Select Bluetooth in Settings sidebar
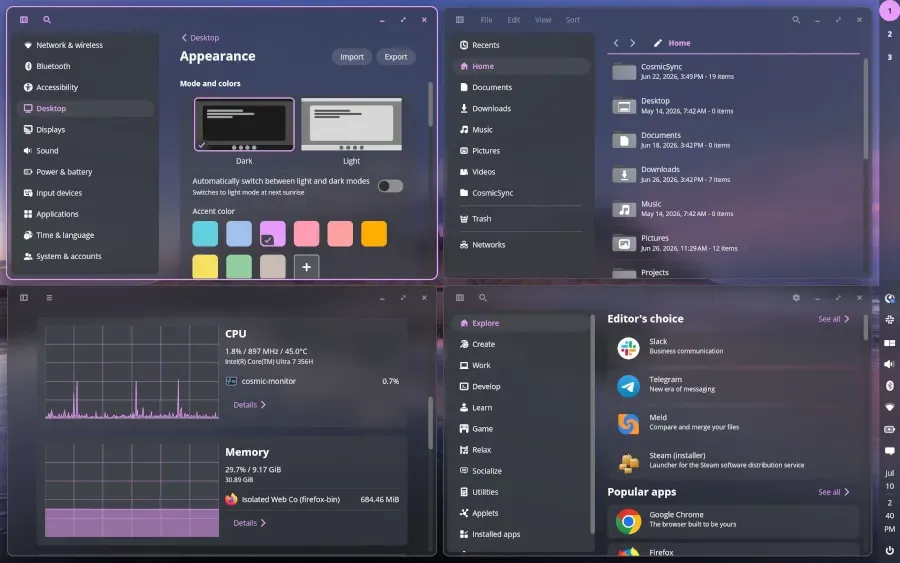Image resolution: width=900 pixels, height=563 pixels. click(86, 66)
